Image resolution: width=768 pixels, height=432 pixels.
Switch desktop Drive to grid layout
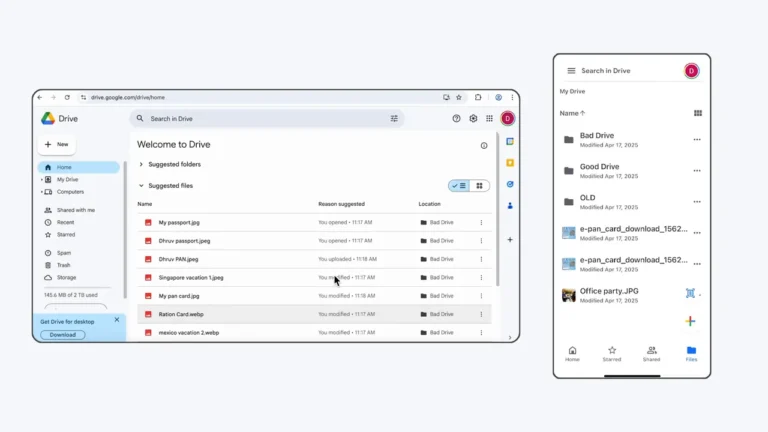[x=479, y=186]
